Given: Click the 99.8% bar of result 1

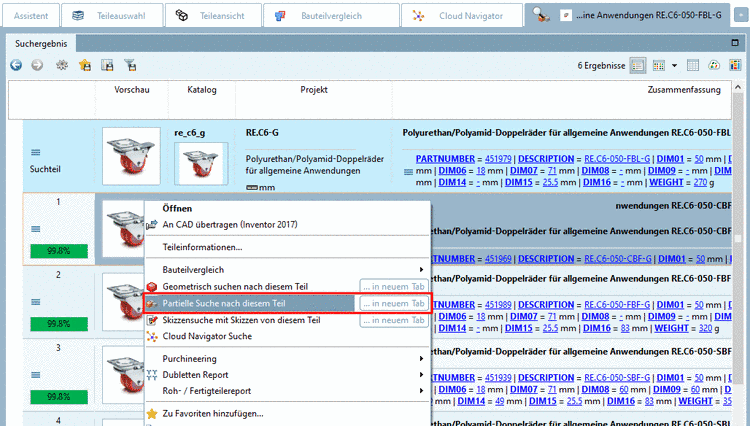Looking at the screenshot, I should (59, 251).
